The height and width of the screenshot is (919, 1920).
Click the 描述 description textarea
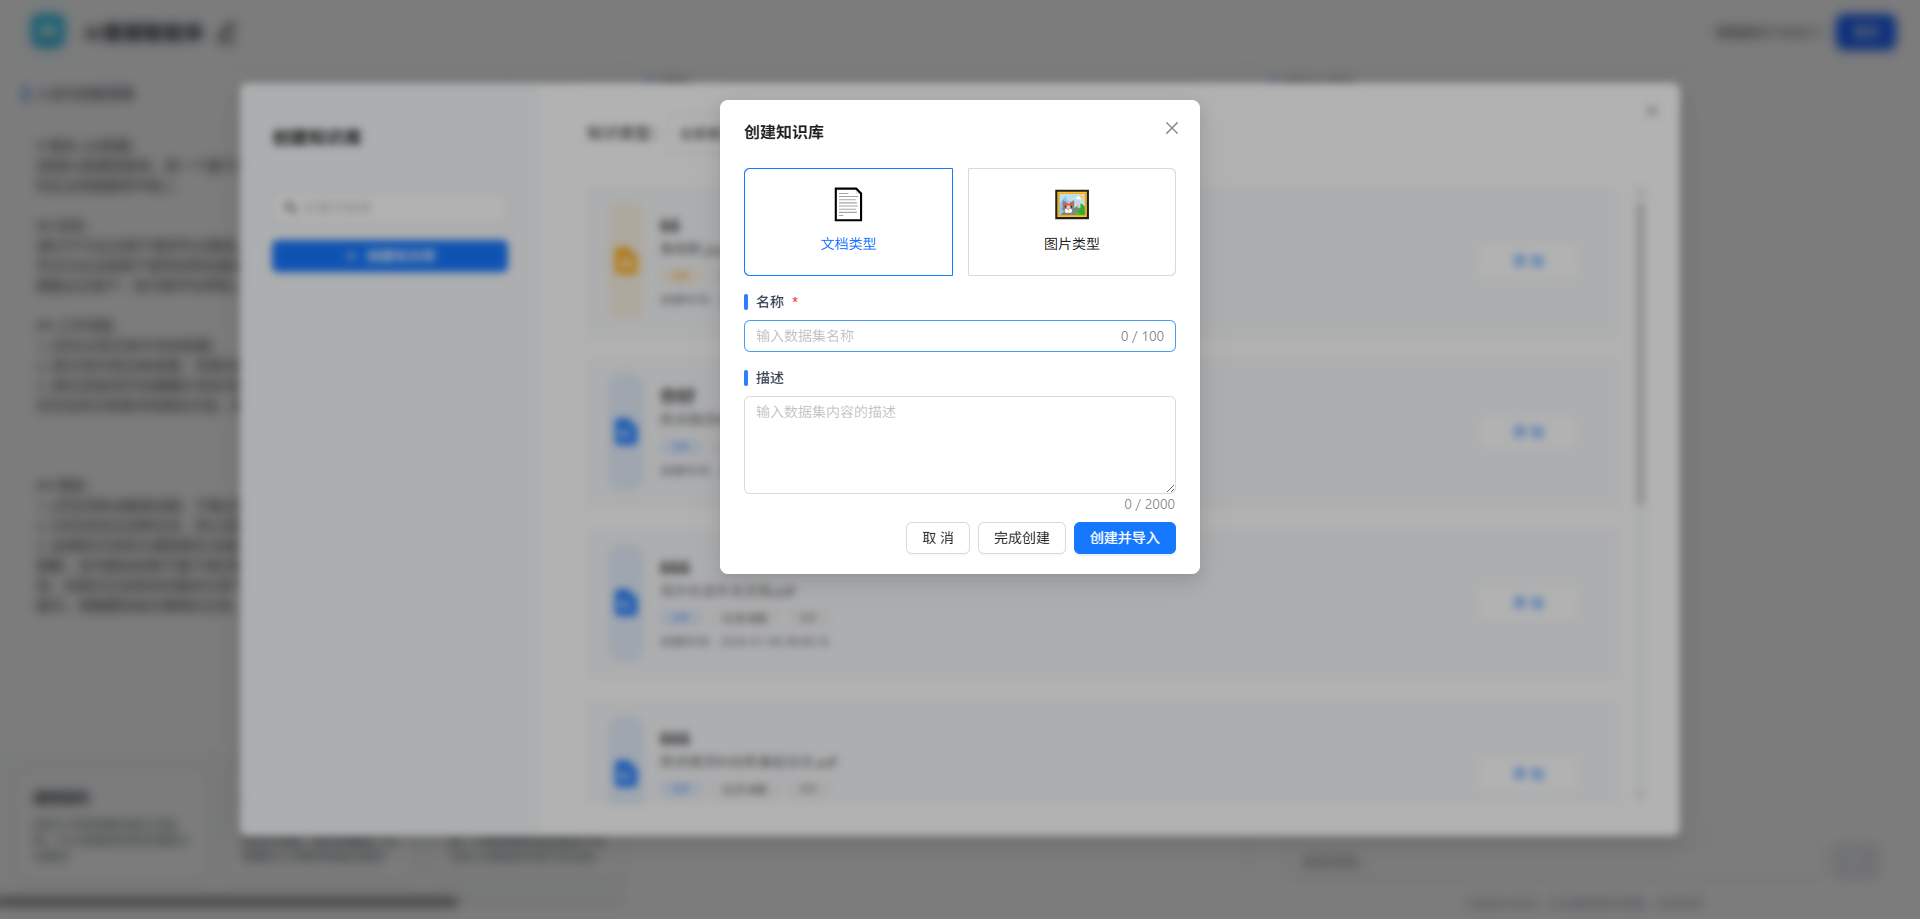959,444
